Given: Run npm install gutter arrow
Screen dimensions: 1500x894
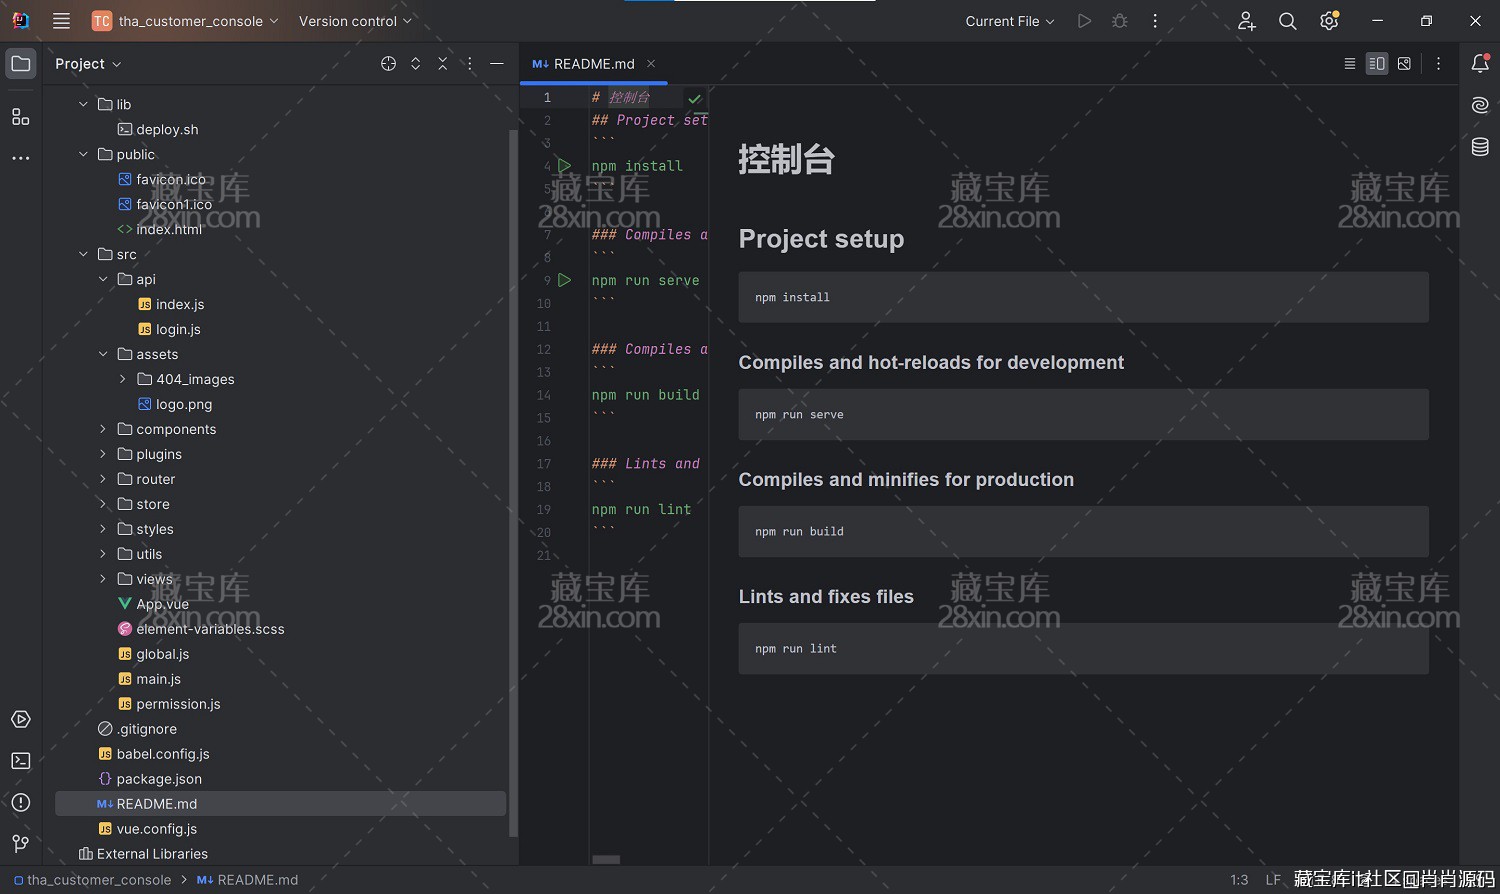Looking at the screenshot, I should point(565,166).
